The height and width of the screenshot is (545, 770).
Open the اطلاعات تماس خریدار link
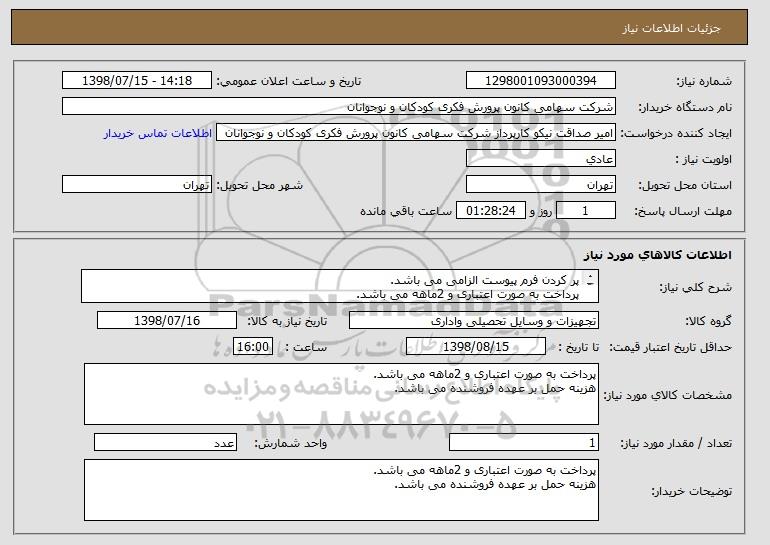pyautogui.click(x=158, y=133)
